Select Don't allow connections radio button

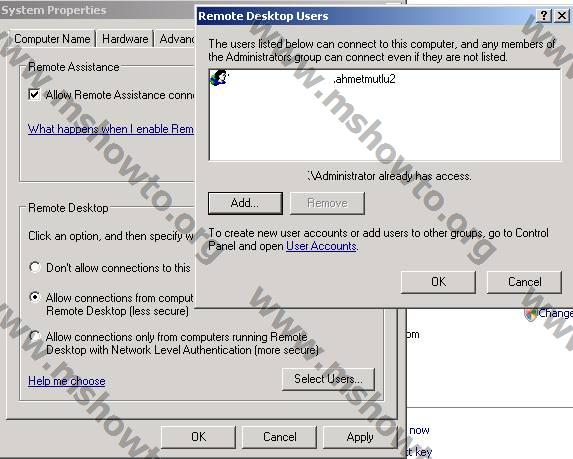tap(35, 267)
